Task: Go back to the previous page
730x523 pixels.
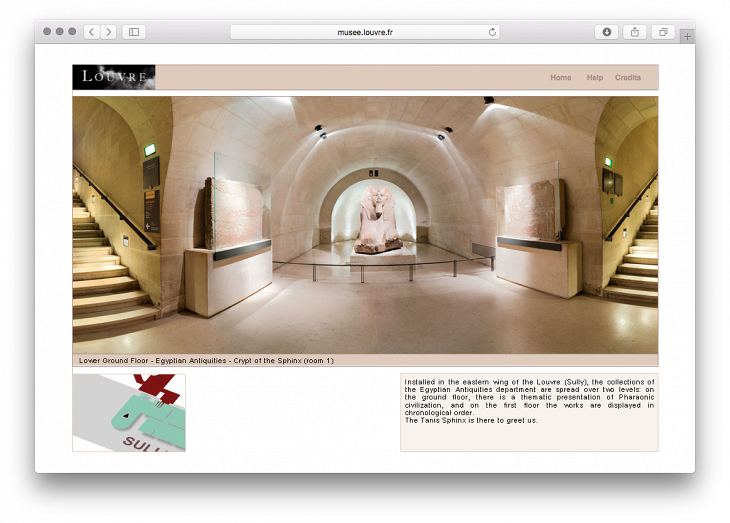Action: (x=91, y=32)
